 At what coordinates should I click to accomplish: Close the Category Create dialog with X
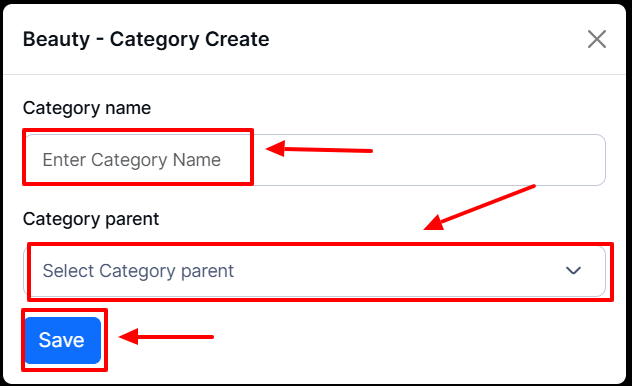point(597,39)
